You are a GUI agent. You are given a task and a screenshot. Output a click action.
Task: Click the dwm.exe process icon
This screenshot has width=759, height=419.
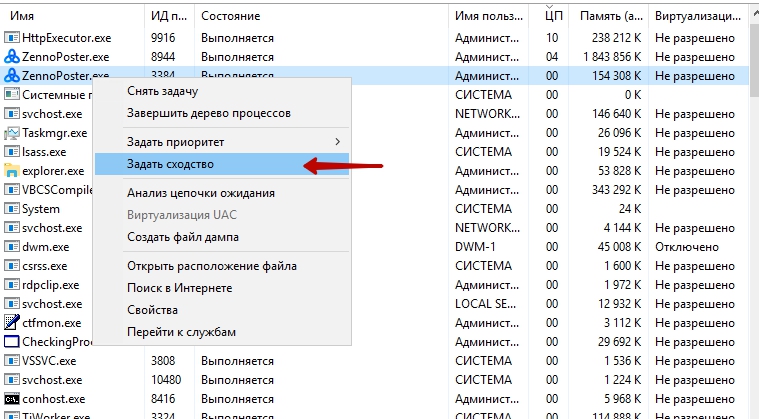point(12,247)
